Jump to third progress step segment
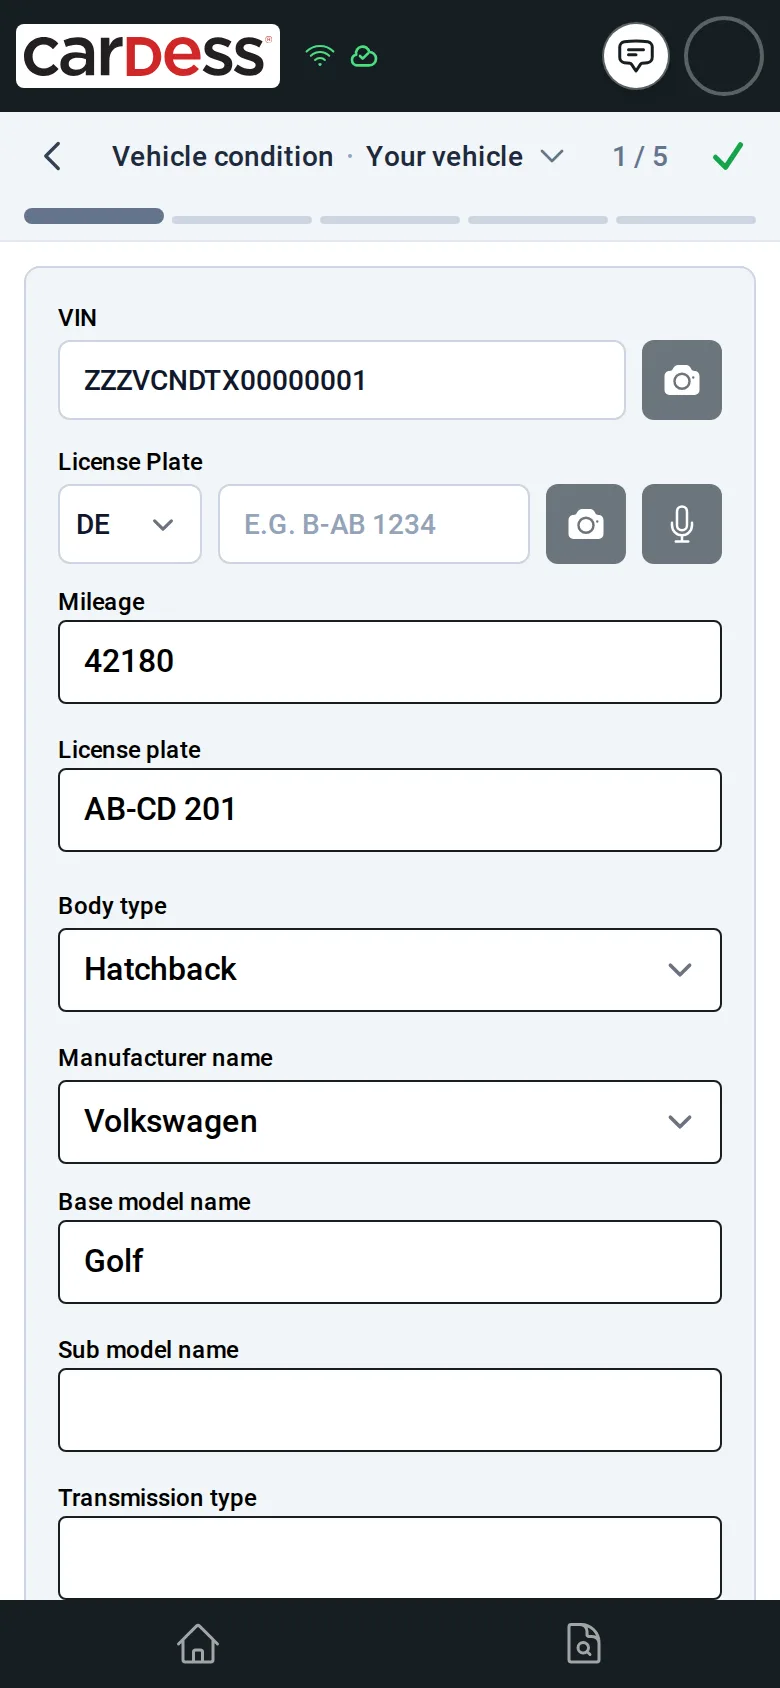This screenshot has width=780, height=1688. (390, 219)
